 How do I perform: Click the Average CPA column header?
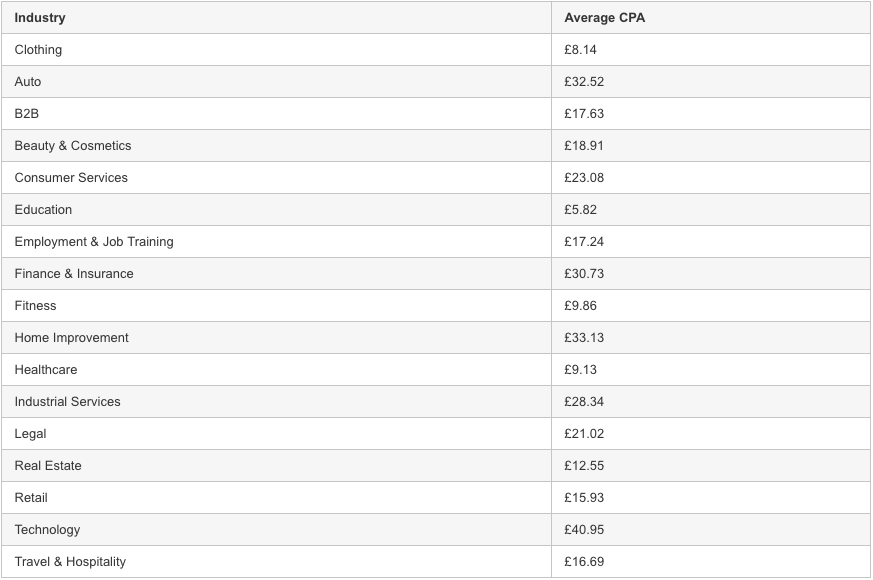click(604, 18)
